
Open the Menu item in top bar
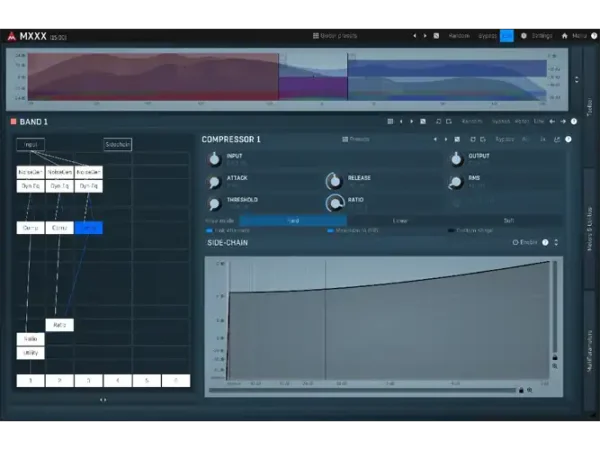(579, 36)
